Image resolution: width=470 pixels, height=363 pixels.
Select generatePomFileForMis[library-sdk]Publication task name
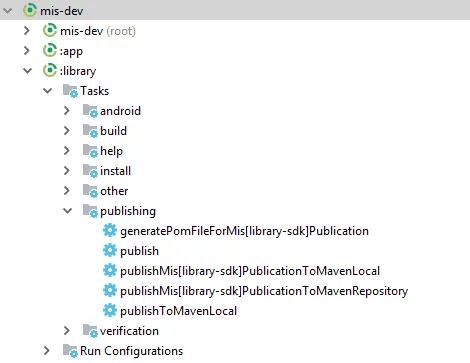pyautogui.click(x=244, y=231)
